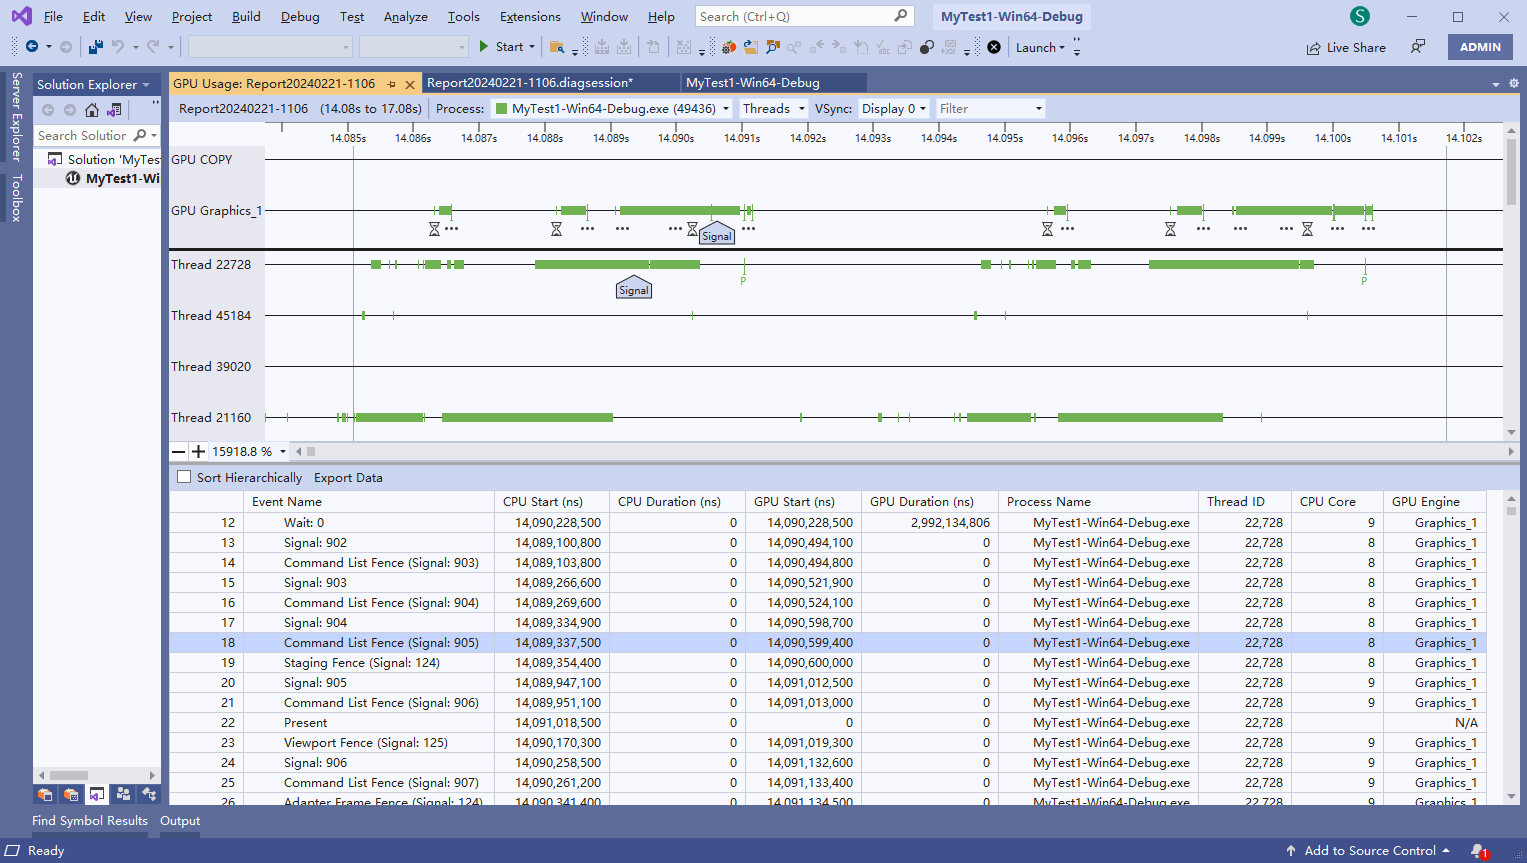Viewport: 1527px width, 863px height.
Task: Click zoom out minus button on timeline
Action: 178,452
